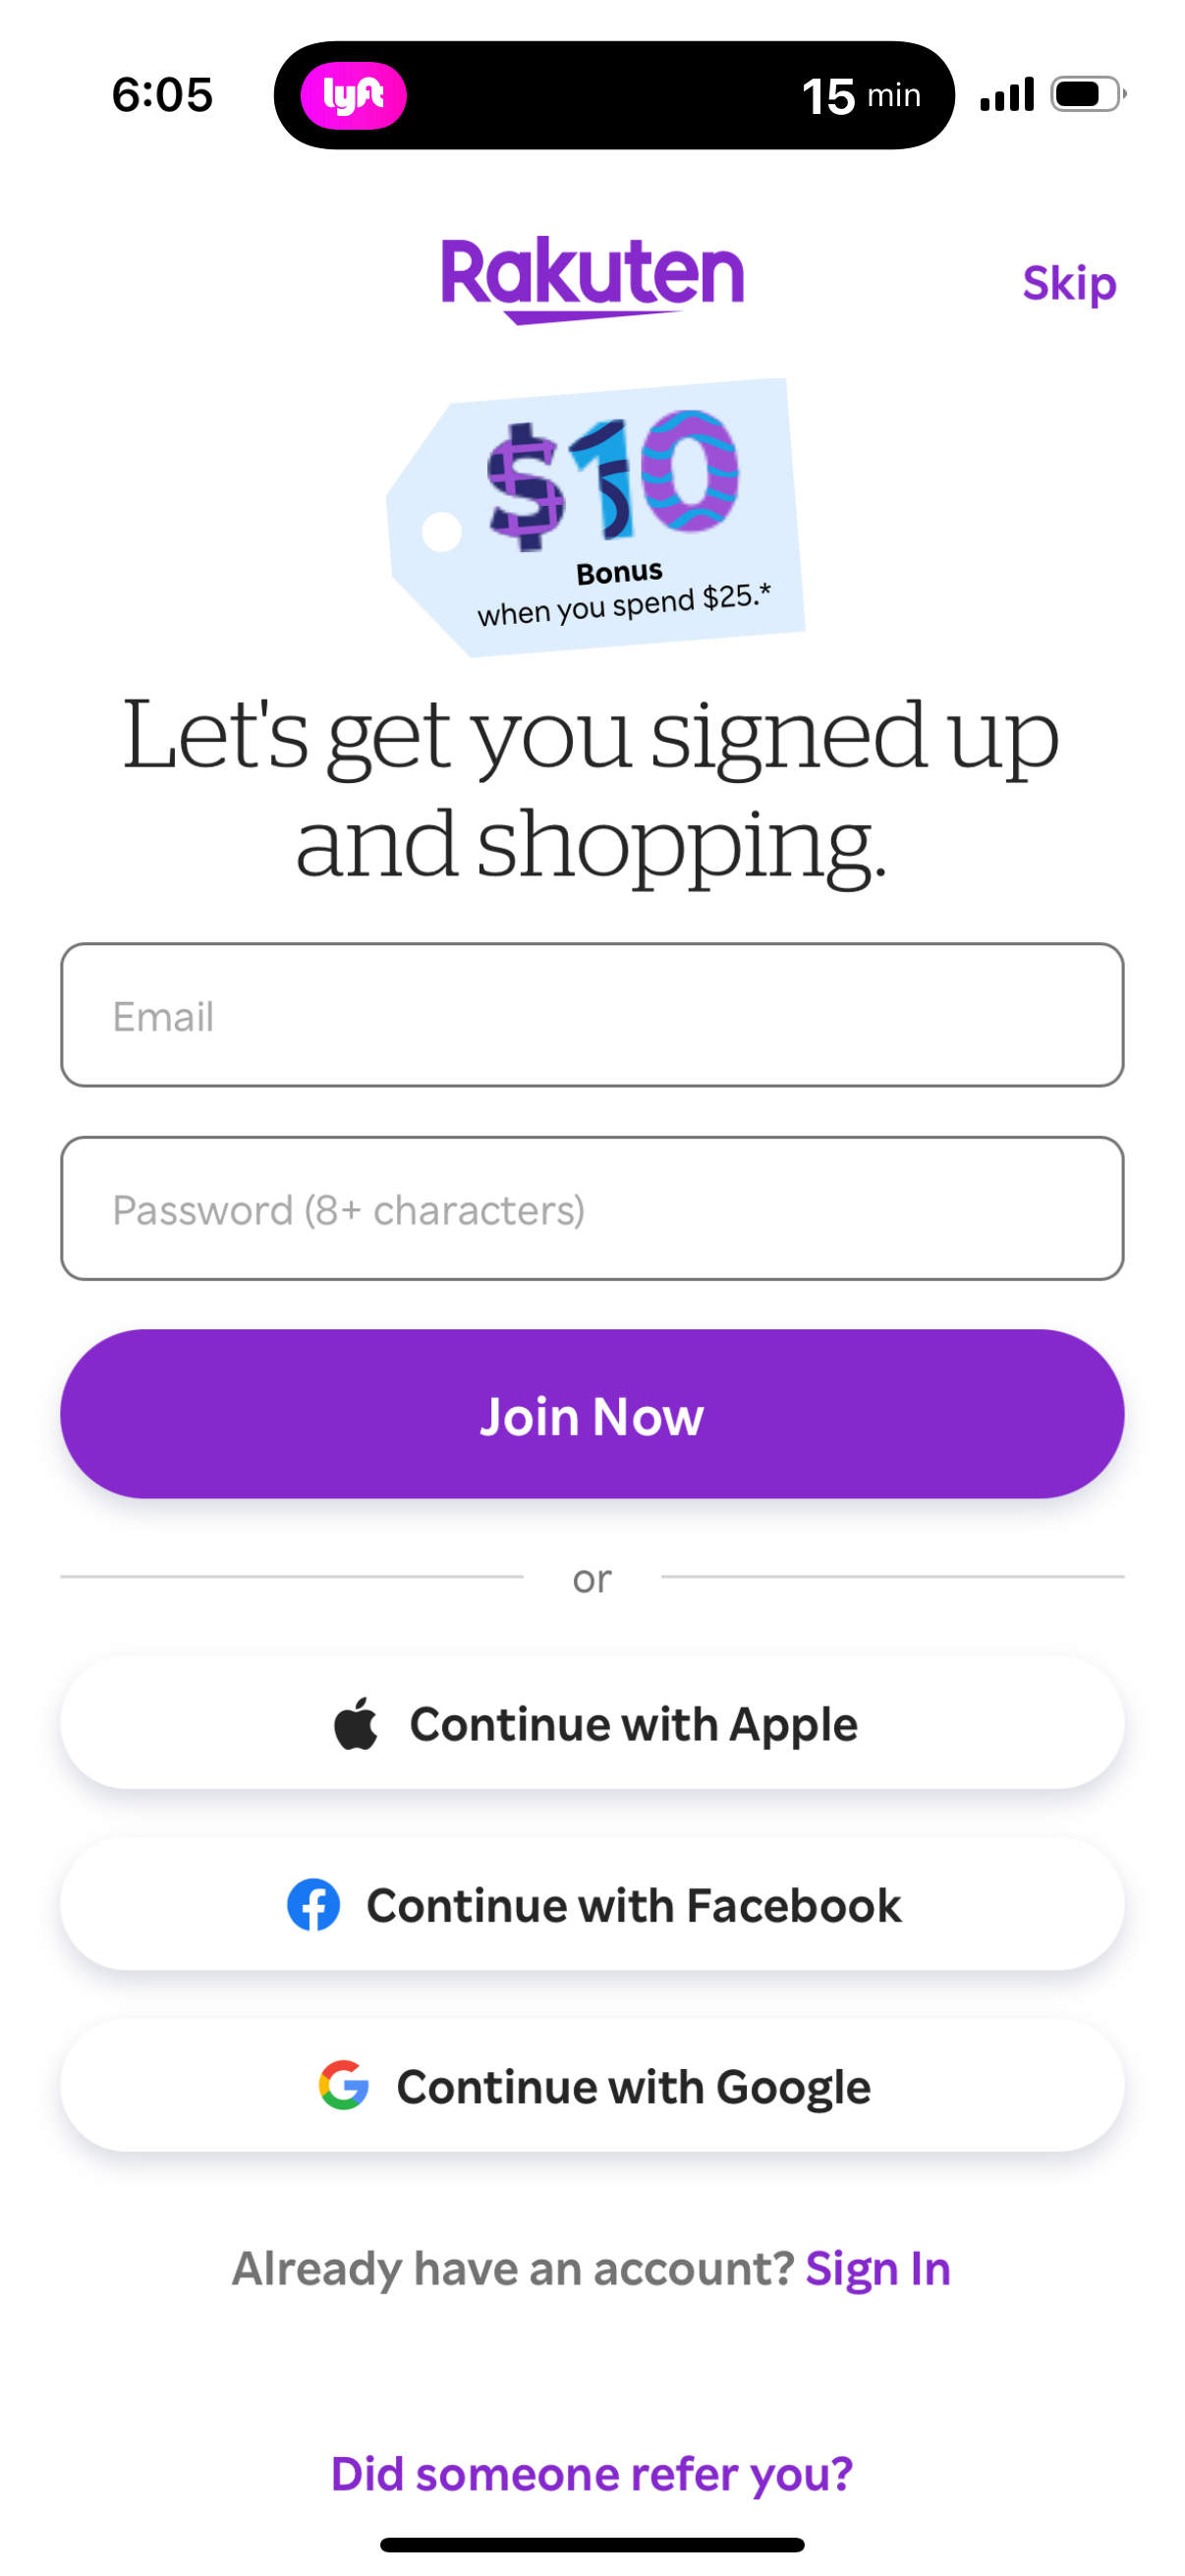The height and width of the screenshot is (2576, 1185).
Task: Continue with Facebook sign-up
Action: coord(592,1905)
